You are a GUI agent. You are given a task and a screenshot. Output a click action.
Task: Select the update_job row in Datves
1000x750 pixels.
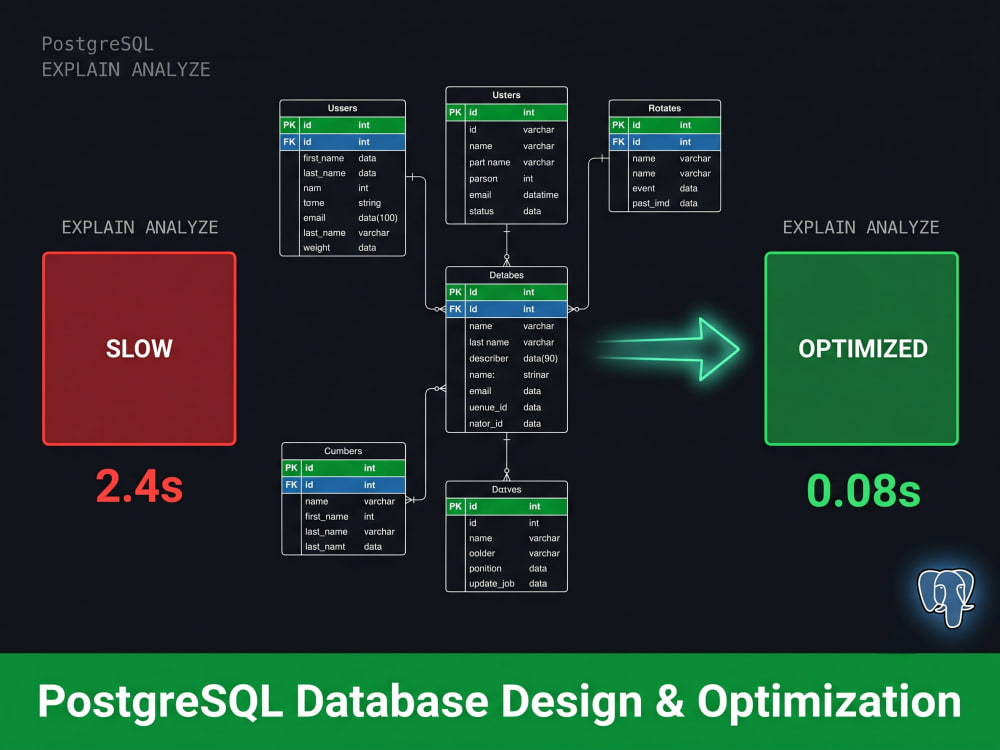point(506,584)
